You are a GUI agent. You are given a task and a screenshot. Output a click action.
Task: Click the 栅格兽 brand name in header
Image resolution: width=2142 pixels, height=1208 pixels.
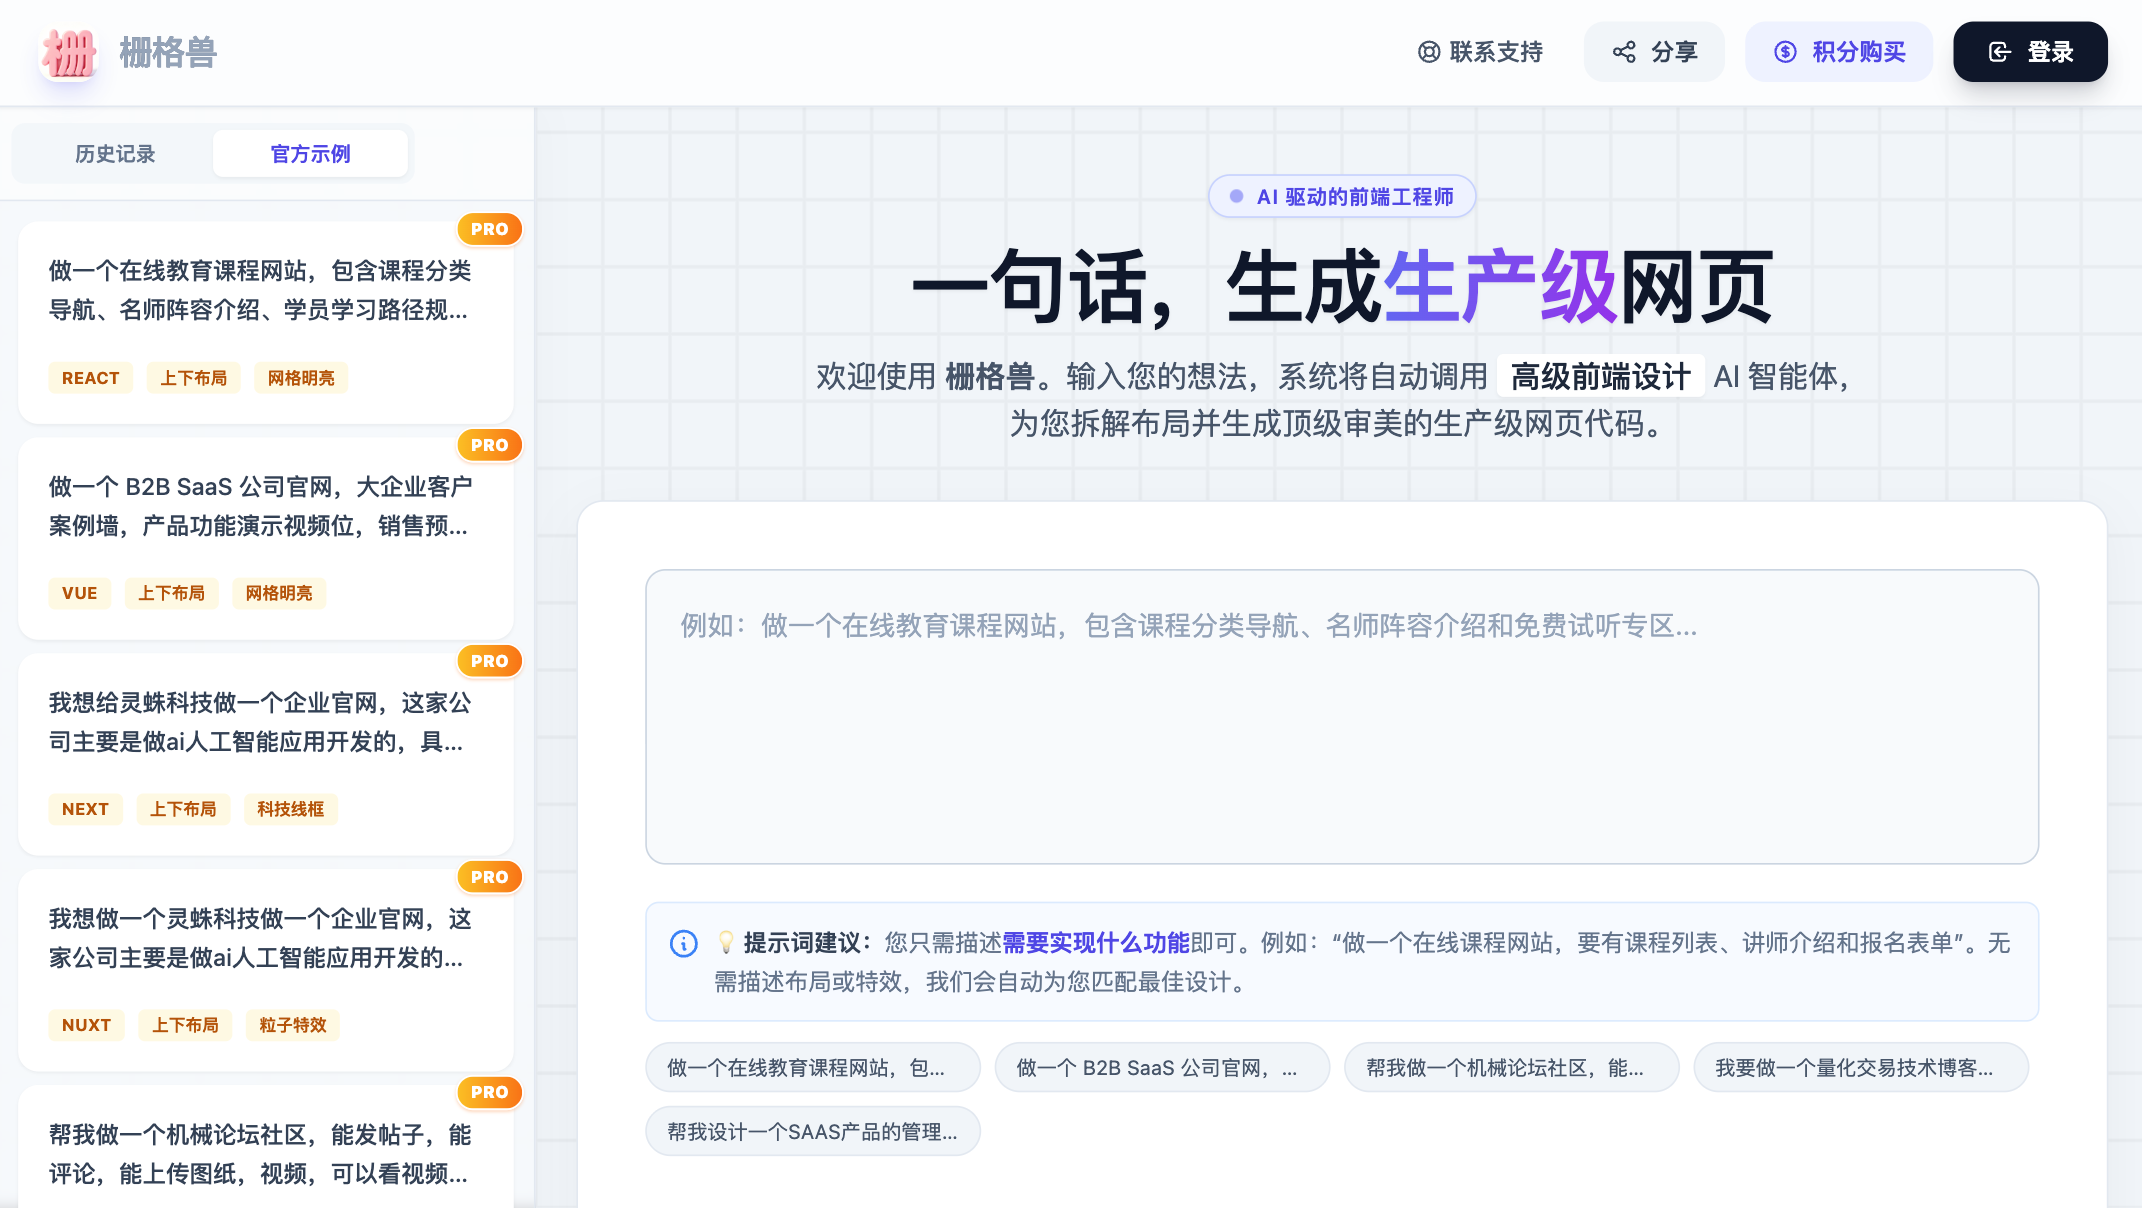point(168,53)
